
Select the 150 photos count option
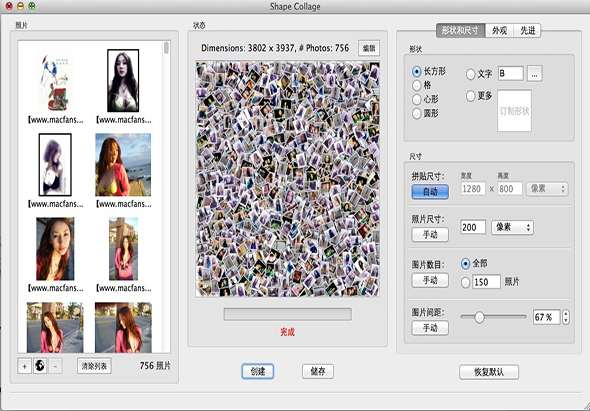click(465, 282)
